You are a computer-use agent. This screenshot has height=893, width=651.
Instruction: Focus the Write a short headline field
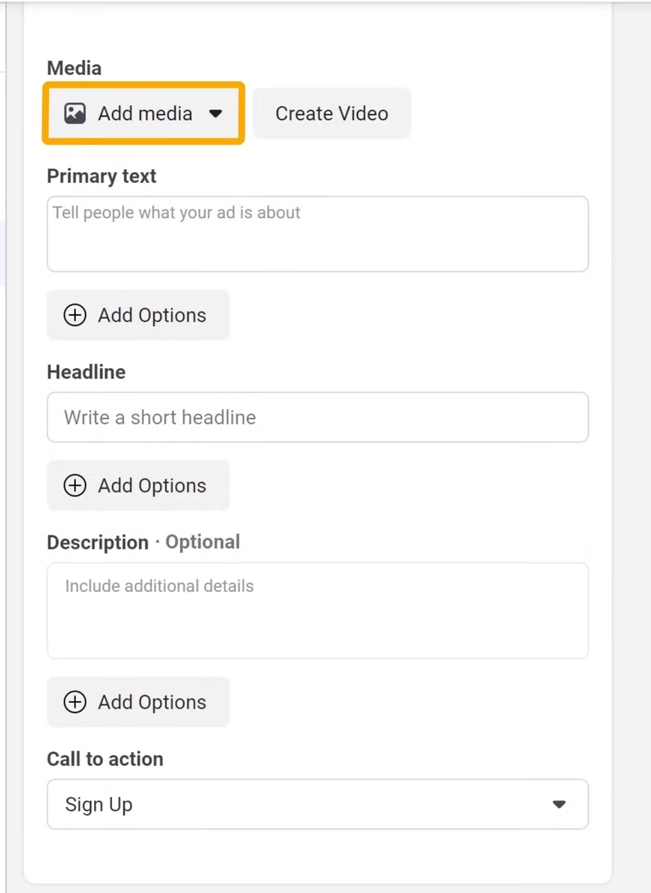click(317, 417)
